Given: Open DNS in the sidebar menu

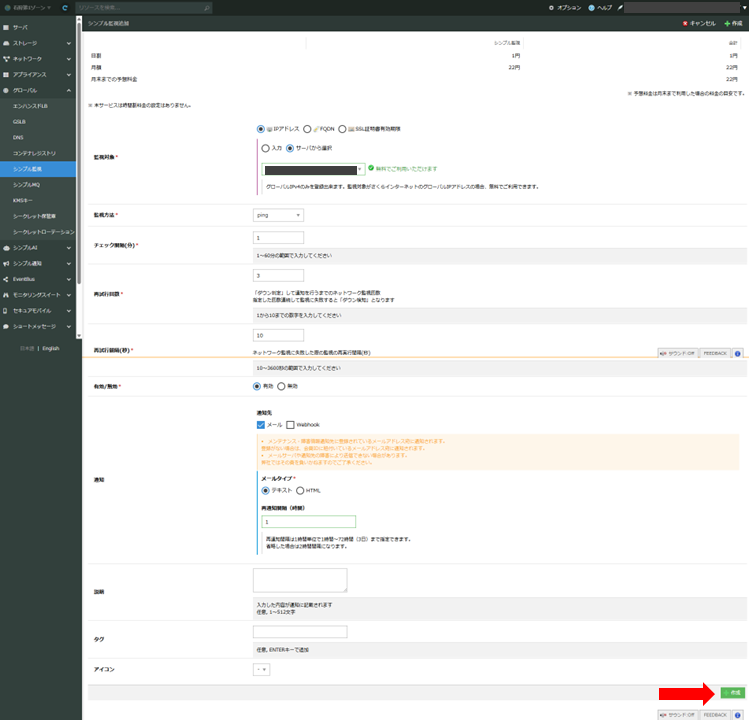Looking at the screenshot, I should [x=18, y=137].
